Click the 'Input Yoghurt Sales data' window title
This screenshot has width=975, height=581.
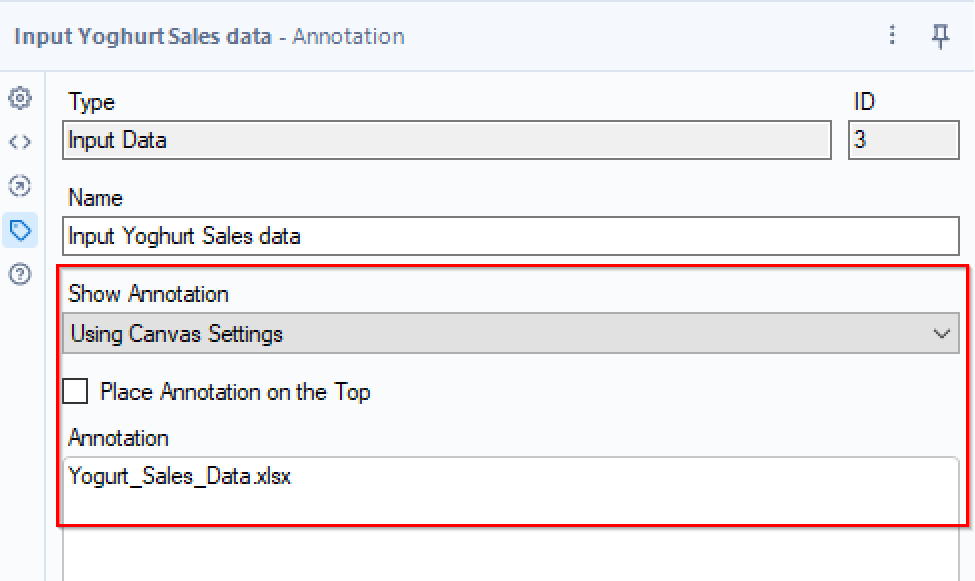[x=143, y=37]
